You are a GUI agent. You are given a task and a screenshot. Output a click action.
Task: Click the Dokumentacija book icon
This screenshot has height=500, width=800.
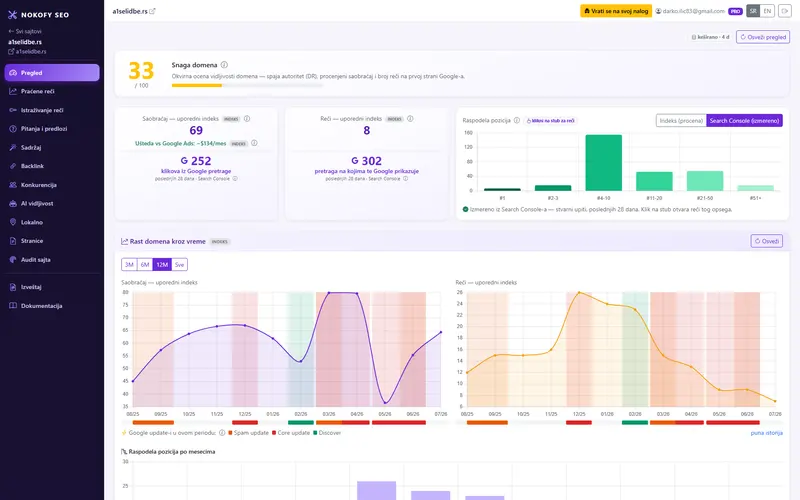tap(13, 306)
